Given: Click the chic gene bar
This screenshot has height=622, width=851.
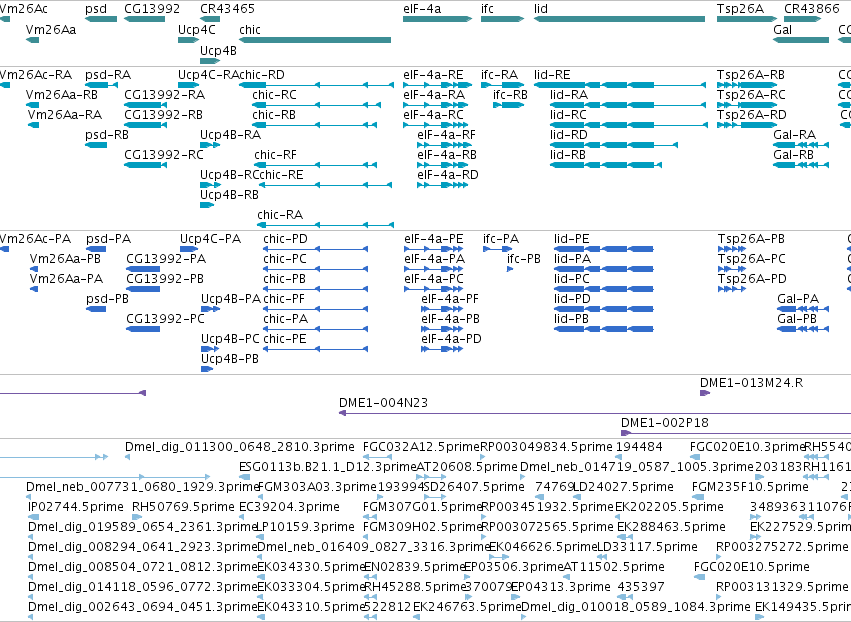Looking at the screenshot, I should click(315, 40).
